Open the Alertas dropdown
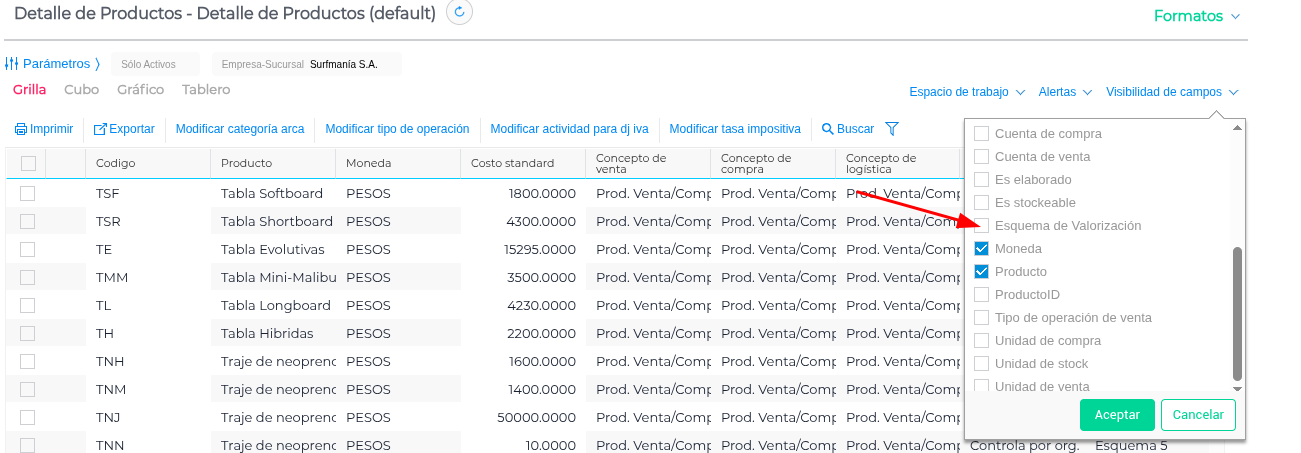This screenshot has height=453, width=1301. pyautogui.click(x=1065, y=92)
